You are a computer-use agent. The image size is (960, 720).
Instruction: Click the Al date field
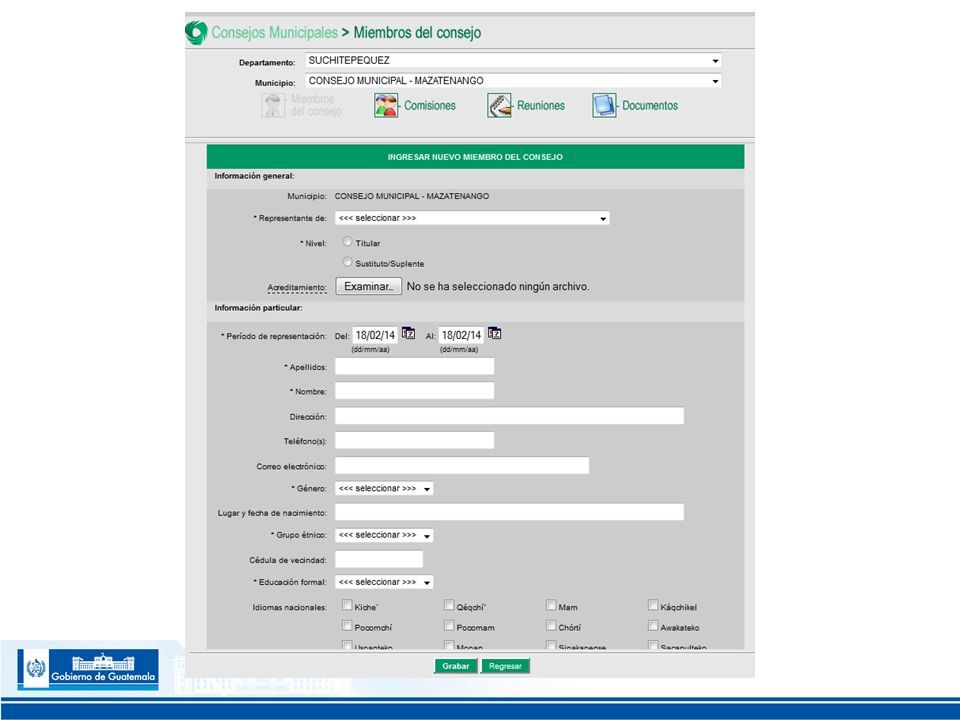point(462,336)
